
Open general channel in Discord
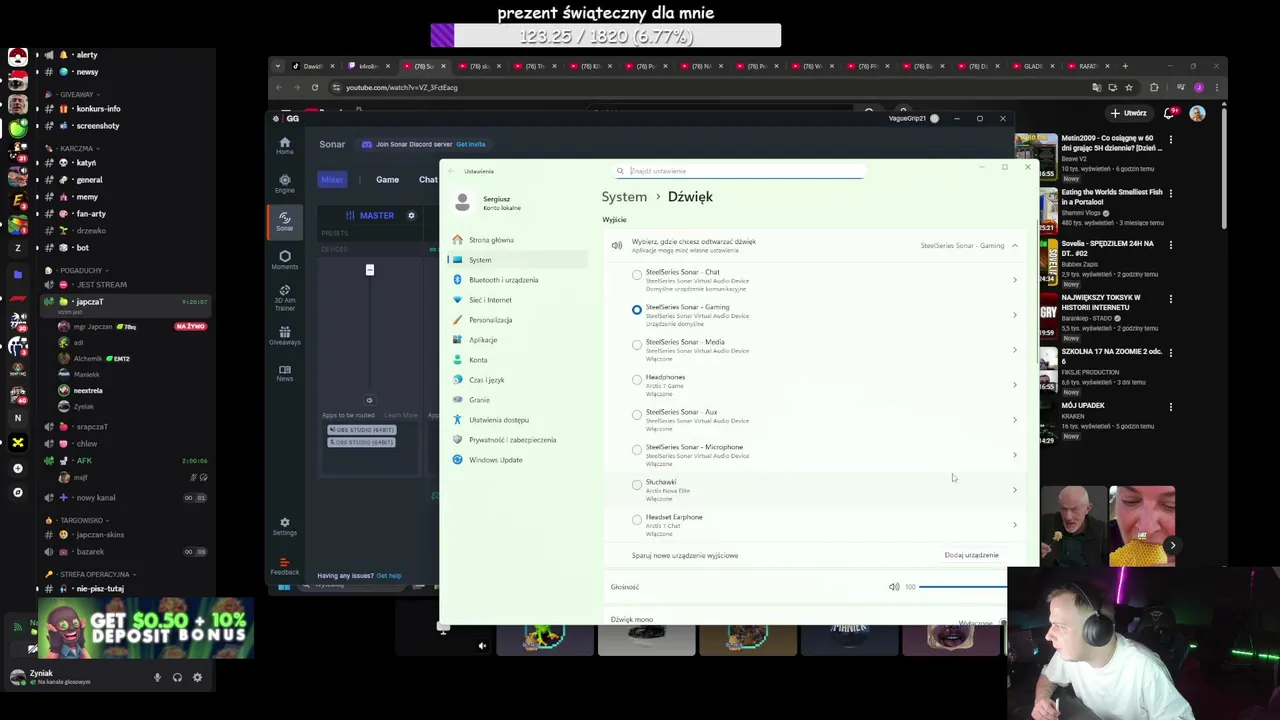89,180
